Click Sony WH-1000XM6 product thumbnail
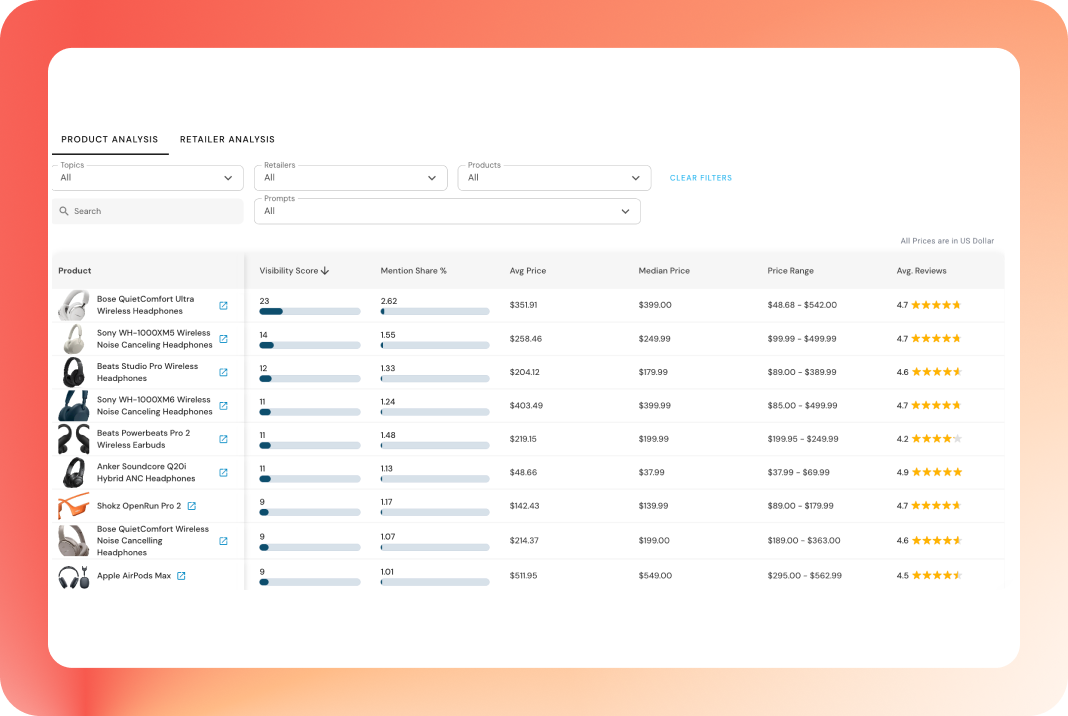The height and width of the screenshot is (716, 1068). (x=74, y=405)
